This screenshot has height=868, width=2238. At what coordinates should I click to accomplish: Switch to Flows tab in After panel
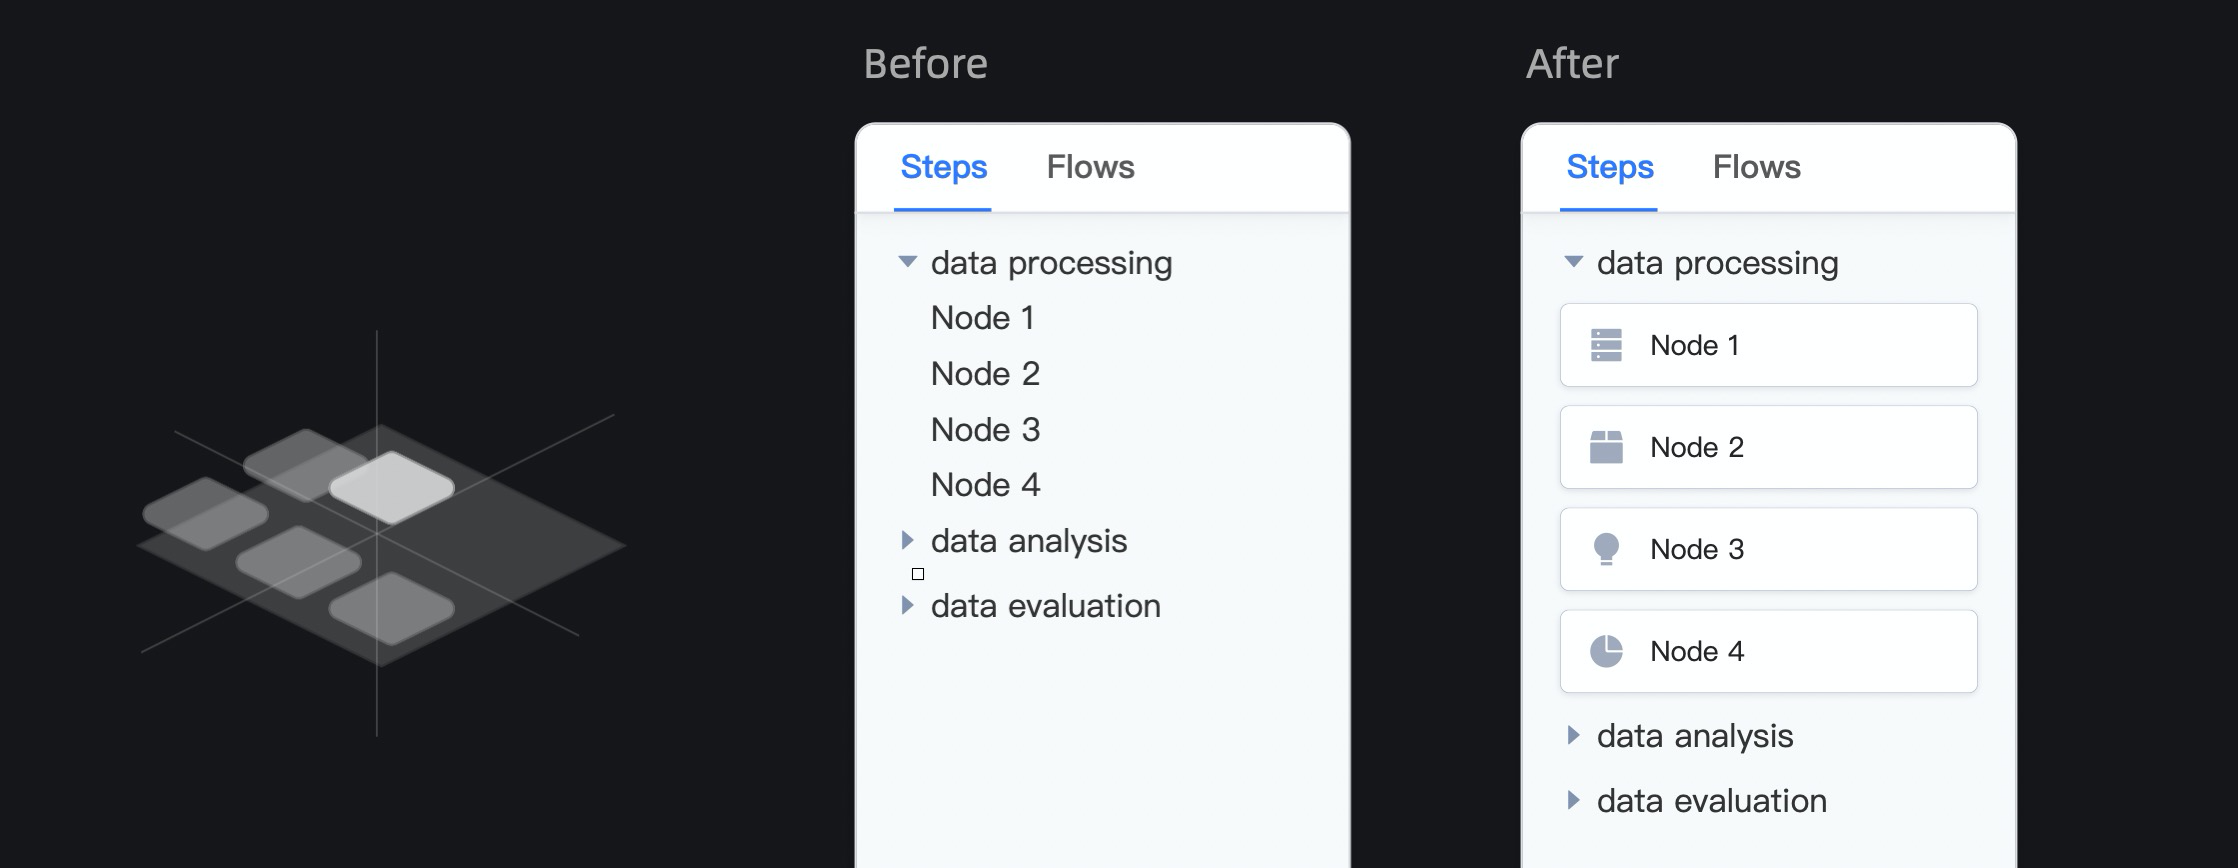click(1756, 167)
